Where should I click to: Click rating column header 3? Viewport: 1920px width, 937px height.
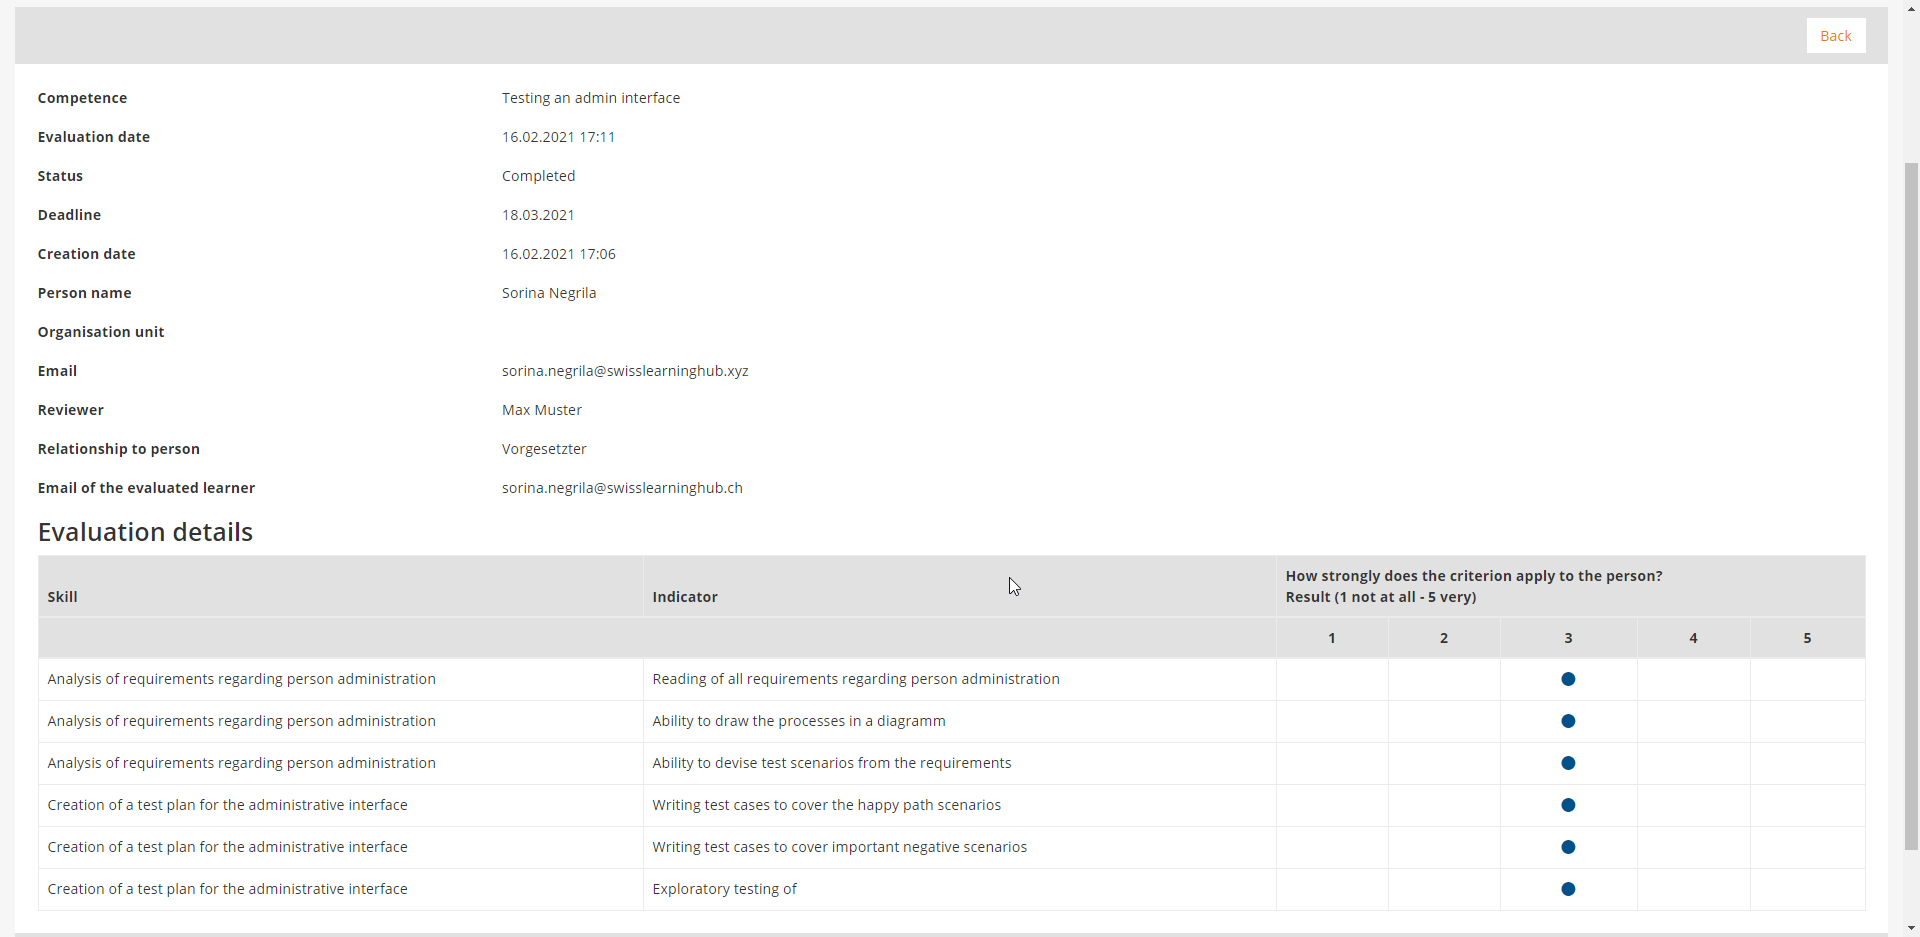[1568, 638]
